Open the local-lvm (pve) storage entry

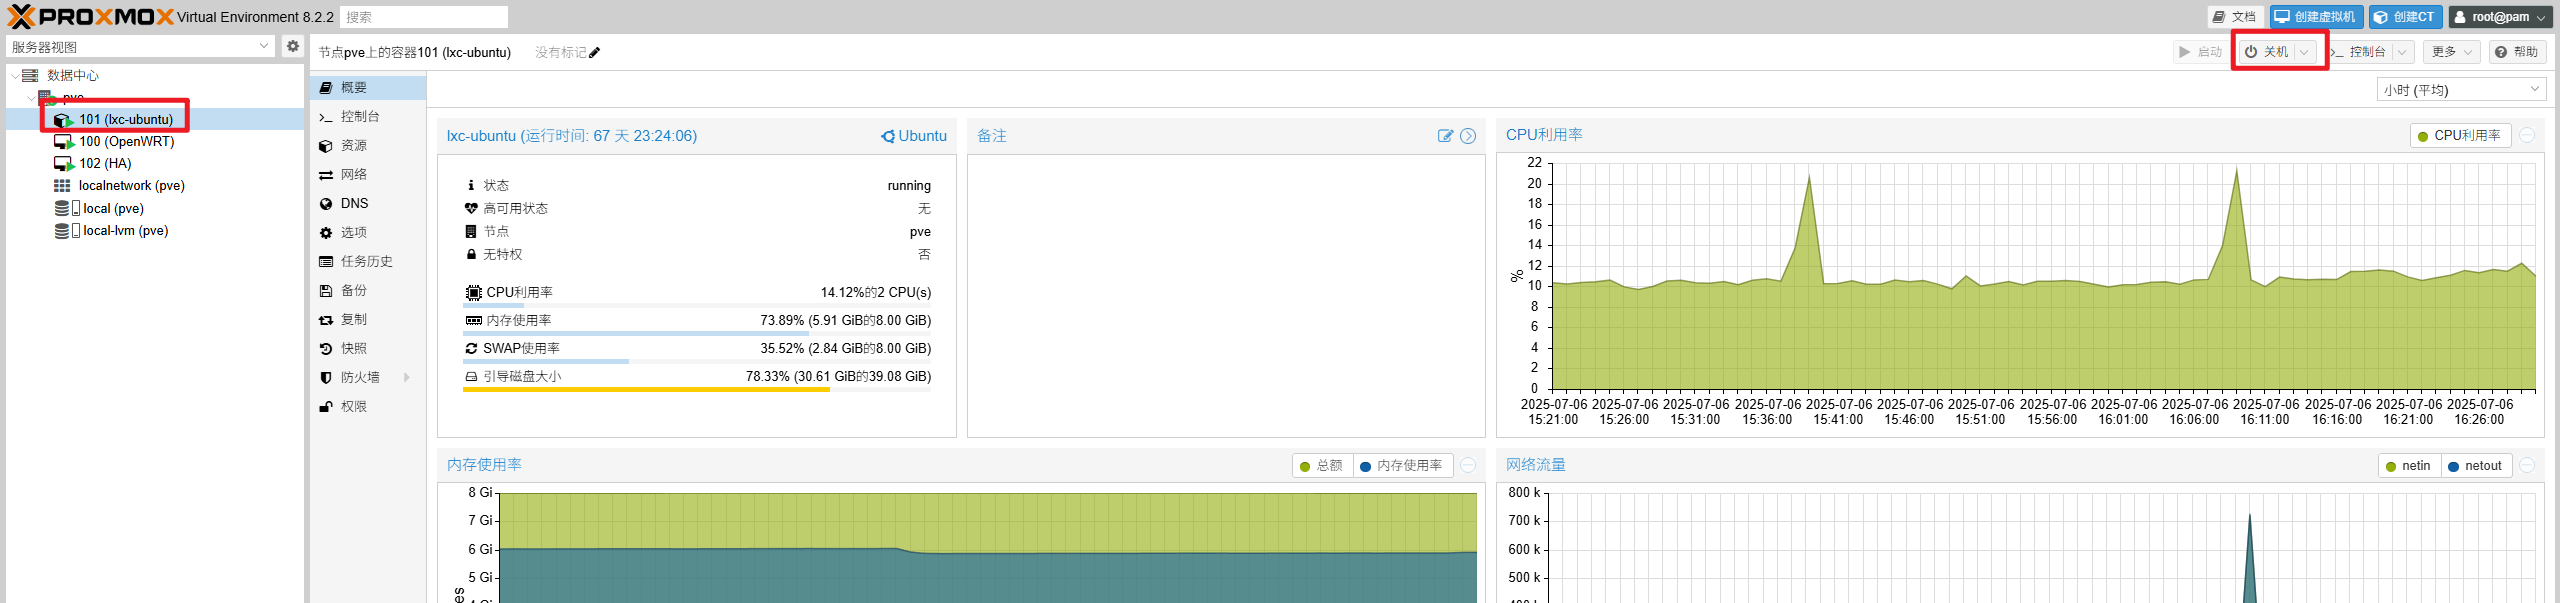coord(125,230)
